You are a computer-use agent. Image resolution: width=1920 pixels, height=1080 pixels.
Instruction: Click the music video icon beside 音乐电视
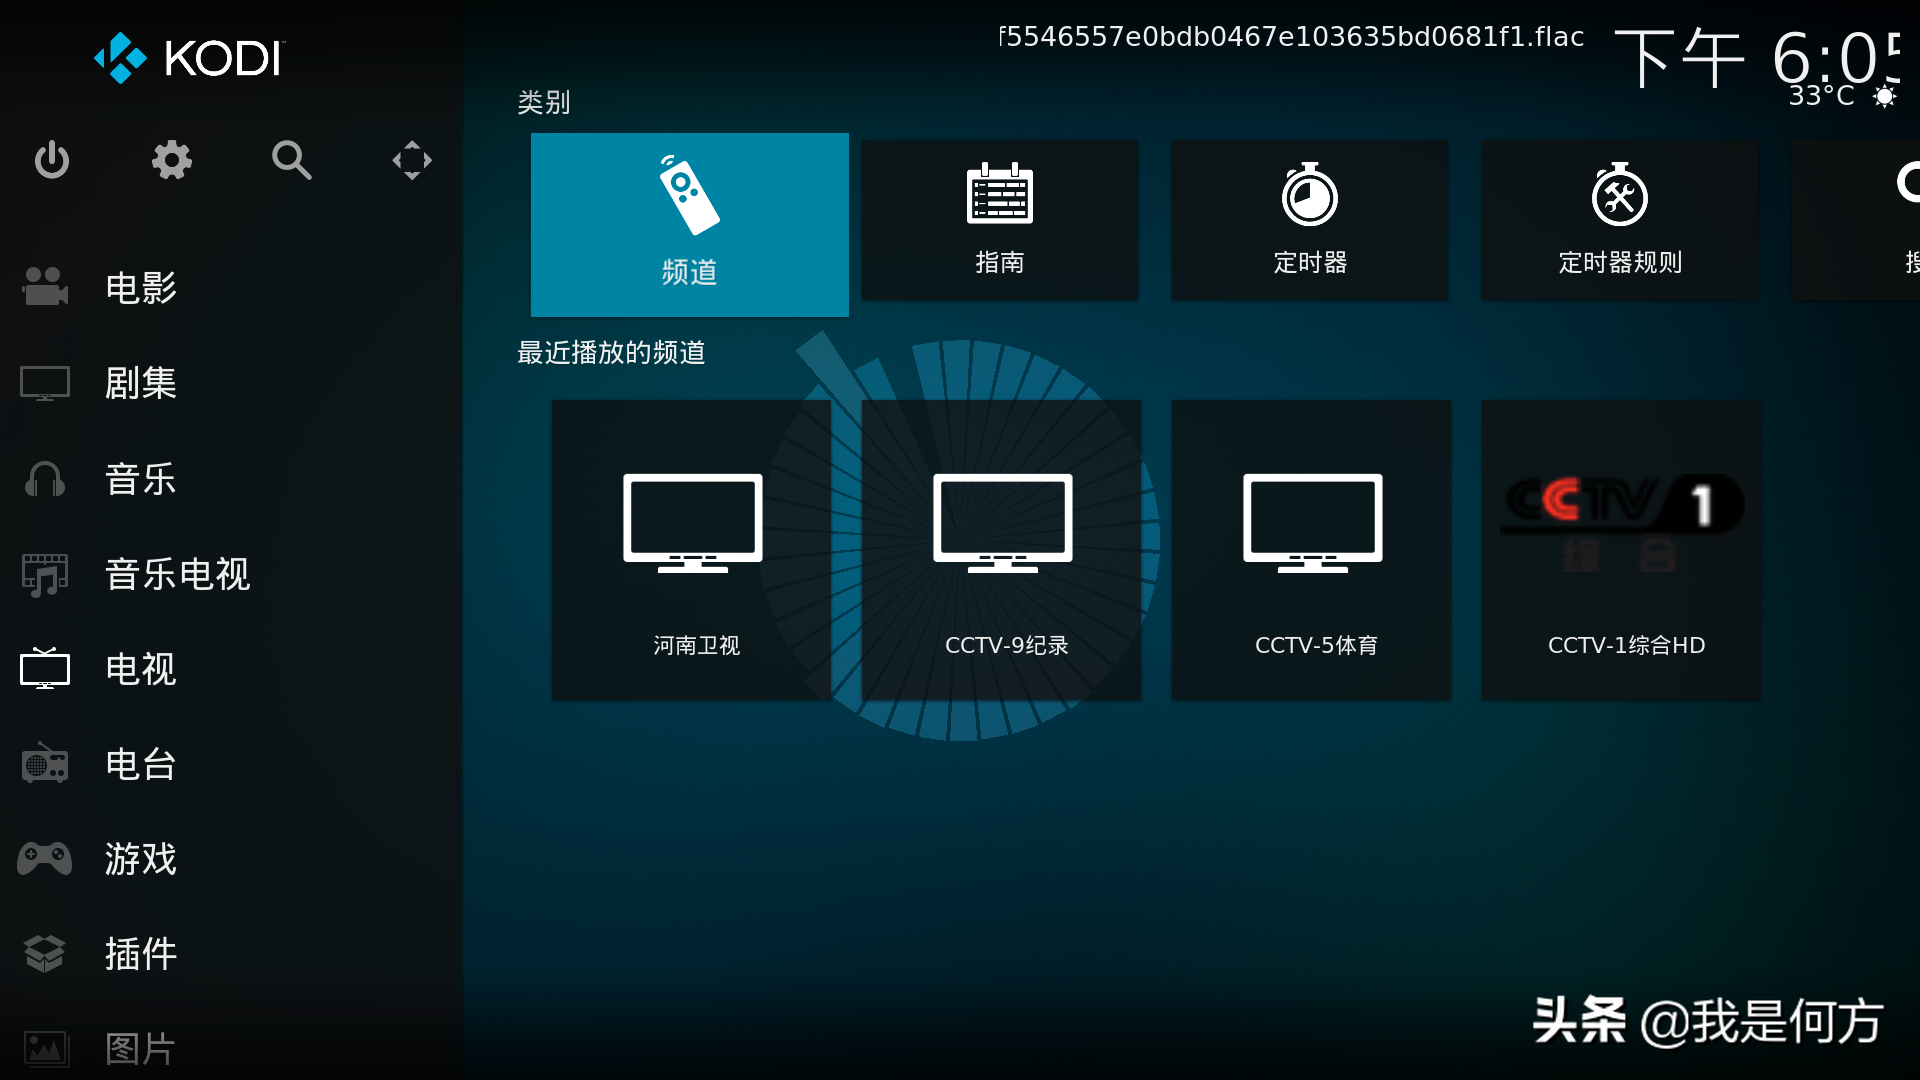(x=45, y=574)
